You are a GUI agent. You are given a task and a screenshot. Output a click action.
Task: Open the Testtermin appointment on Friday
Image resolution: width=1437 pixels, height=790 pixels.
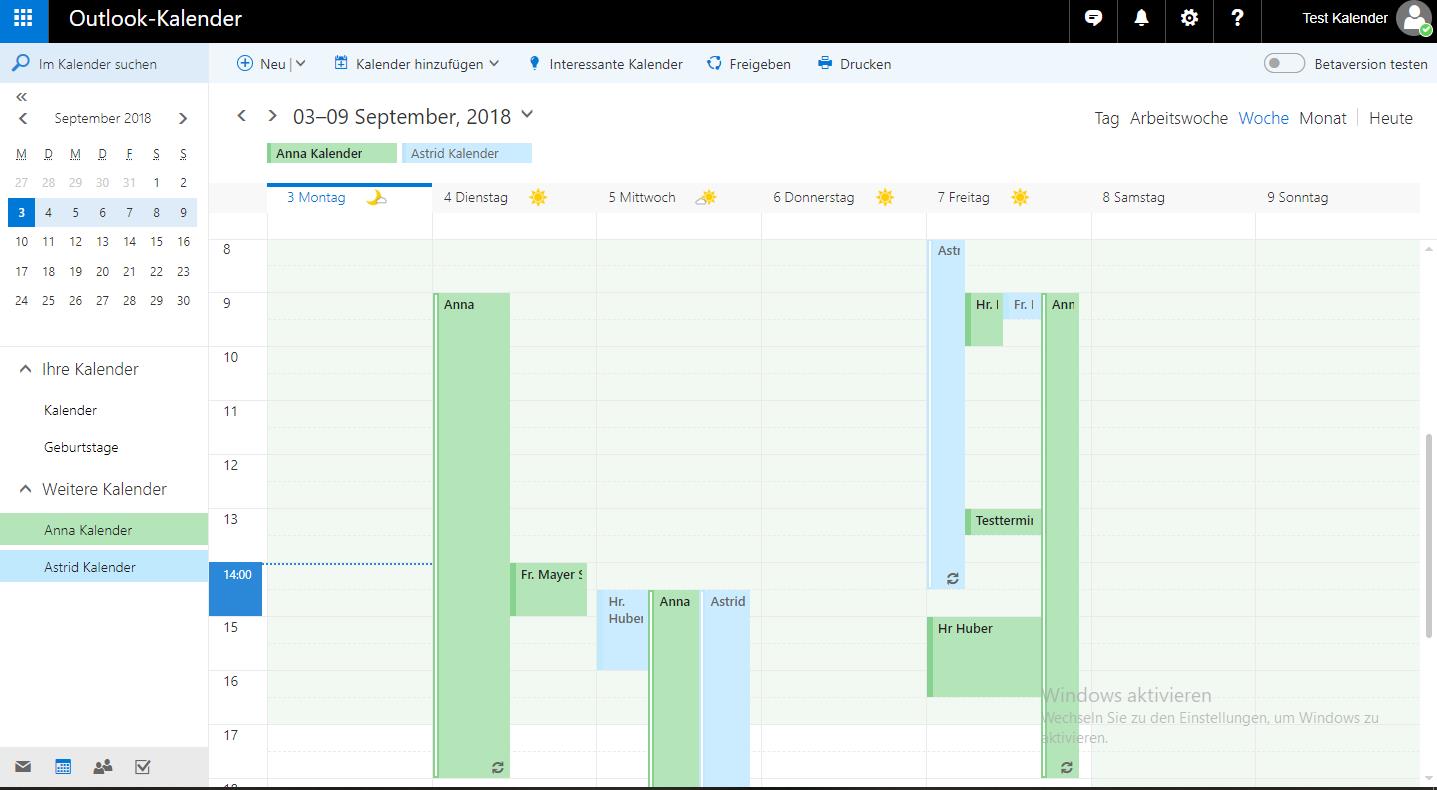[1003, 521]
